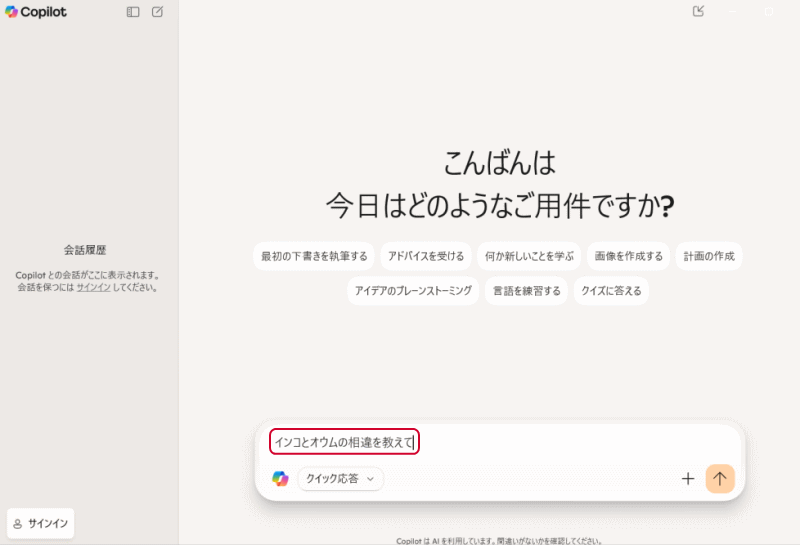The height and width of the screenshot is (545, 800).
Task: Send the message with the orange arrow button
Action: pos(720,479)
